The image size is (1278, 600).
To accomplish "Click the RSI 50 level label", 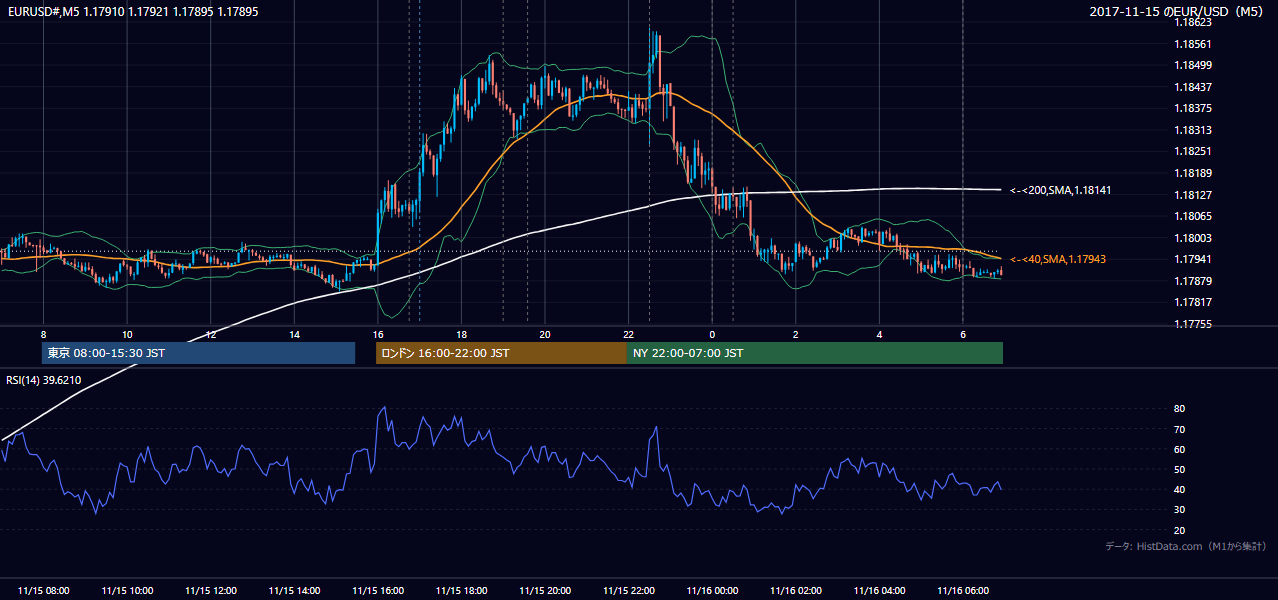I will (x=1179, y=469).
